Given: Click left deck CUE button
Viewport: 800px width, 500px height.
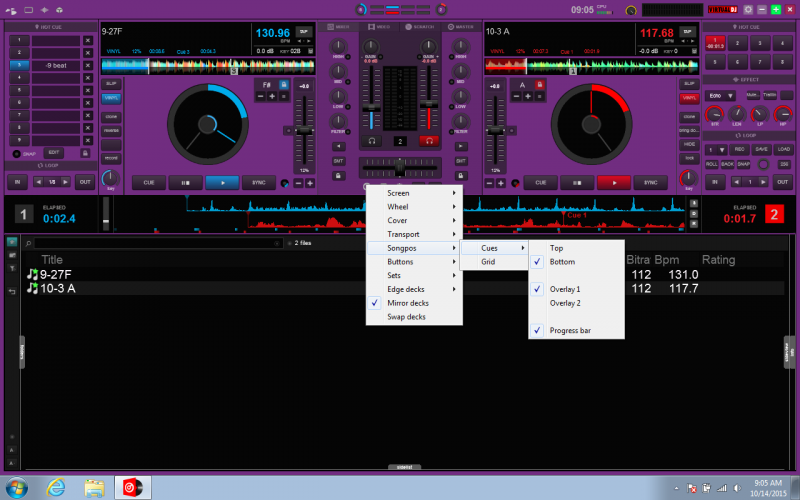Looking at the screenshot, I should (x=148, y=182).
